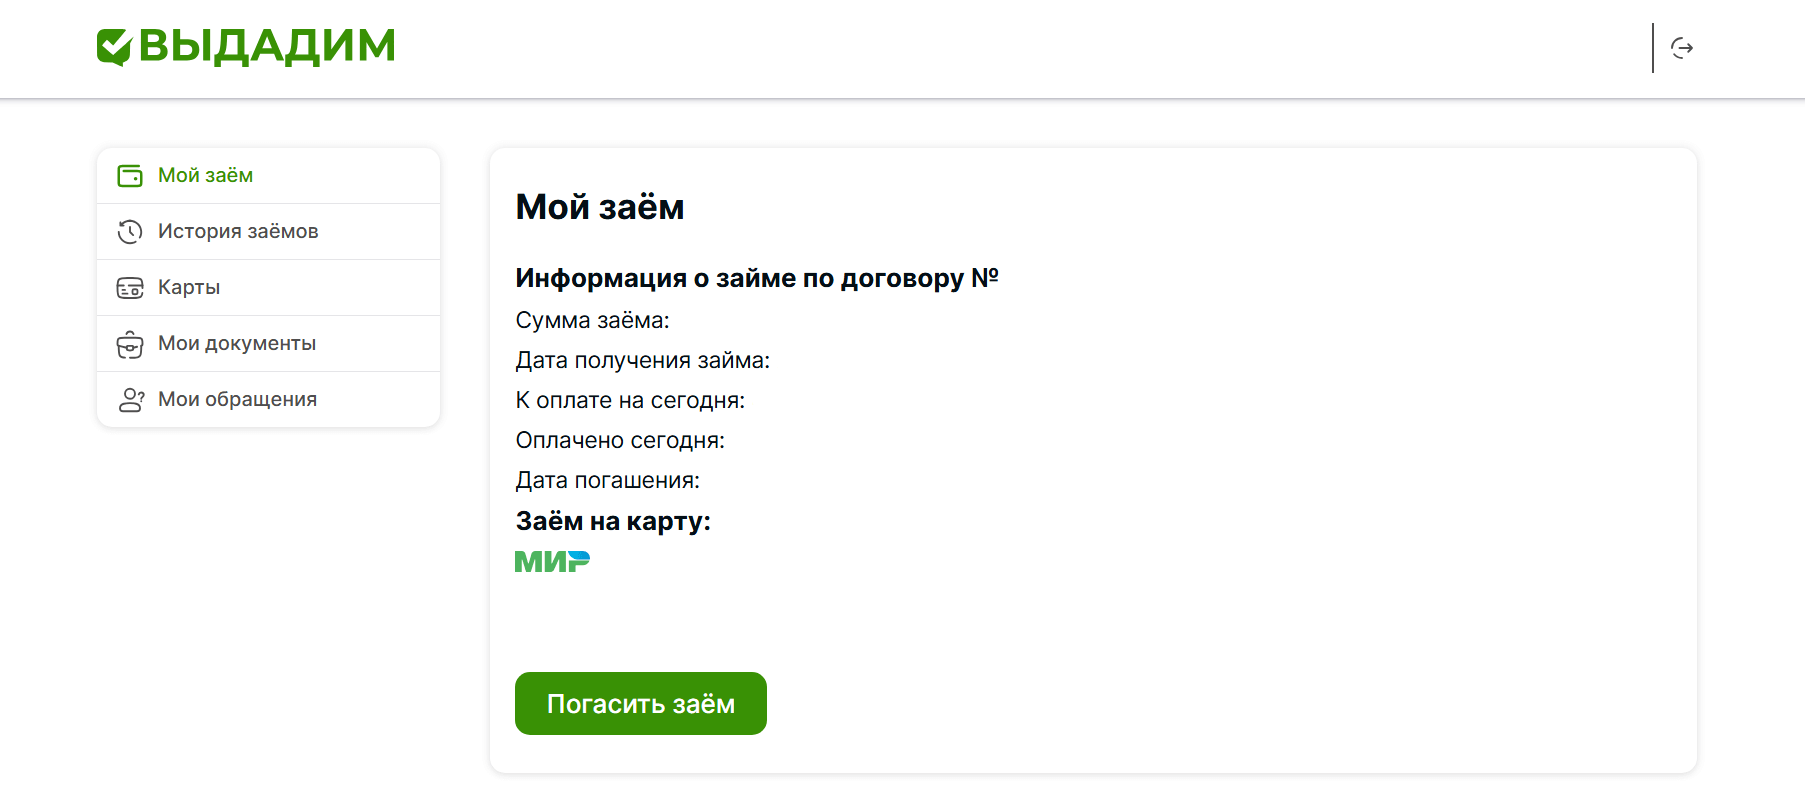Image resolution: width=1805 pixels, height=803 pixels.
Task: Click the Сумма заёма line
Action: coord(592,321)
